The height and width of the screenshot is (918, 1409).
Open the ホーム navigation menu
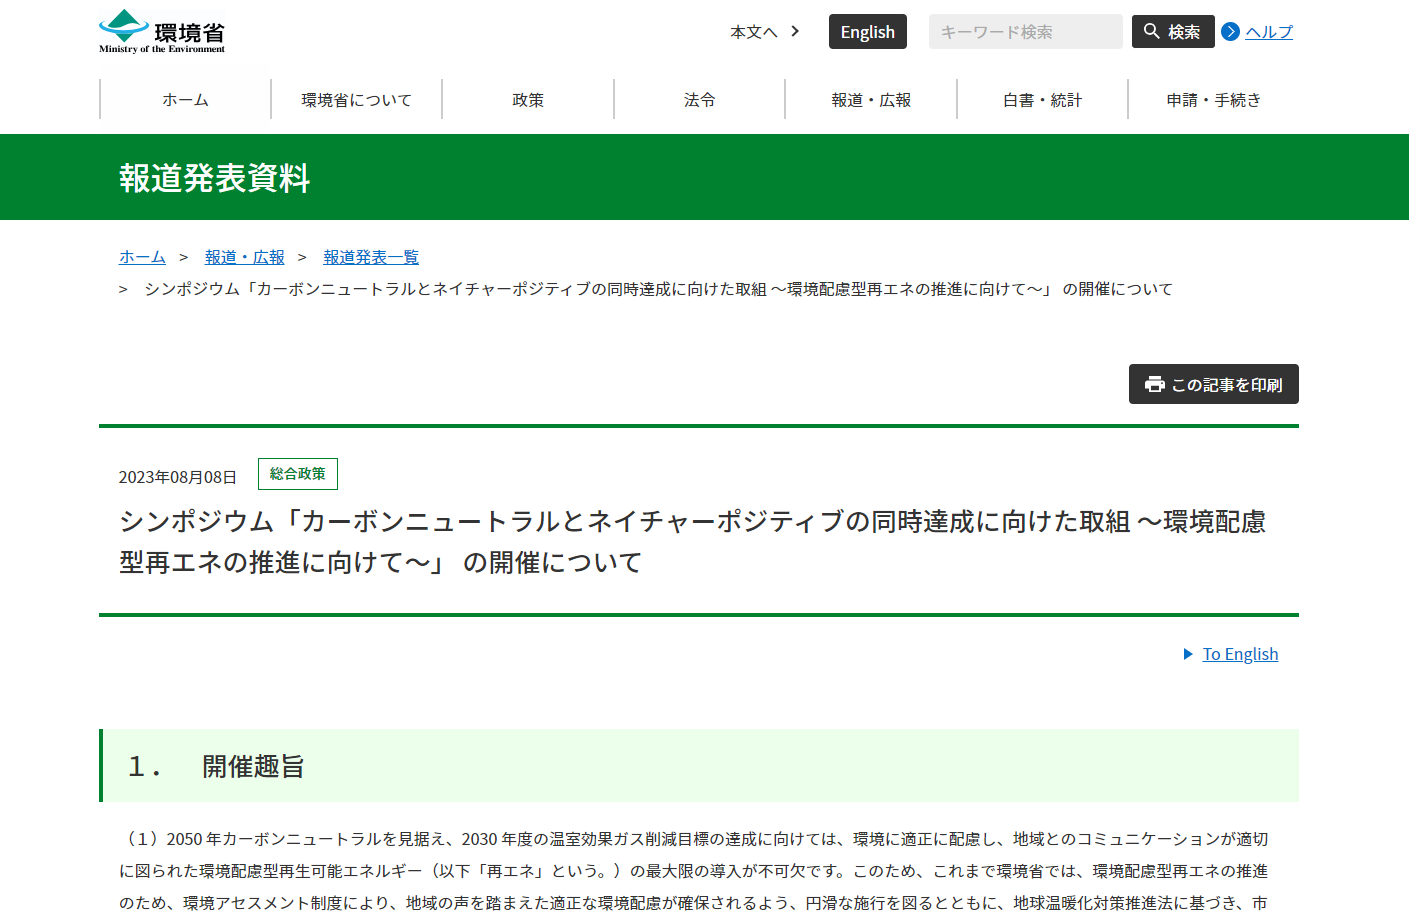tap(186, 100)
